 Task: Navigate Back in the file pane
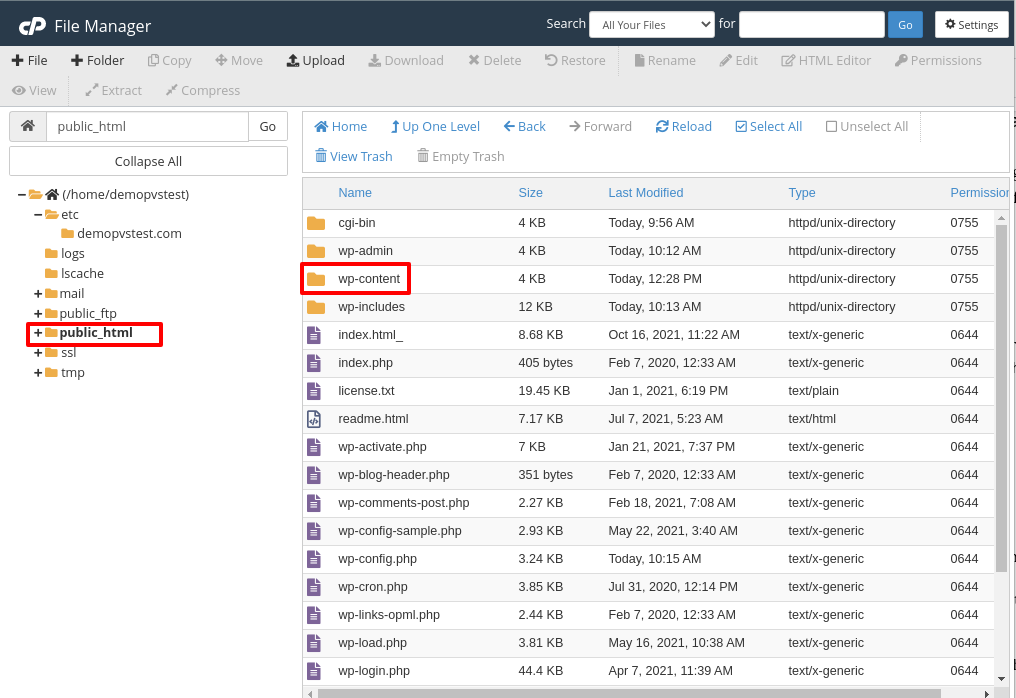pyautogui.click(x=525, y=126)
